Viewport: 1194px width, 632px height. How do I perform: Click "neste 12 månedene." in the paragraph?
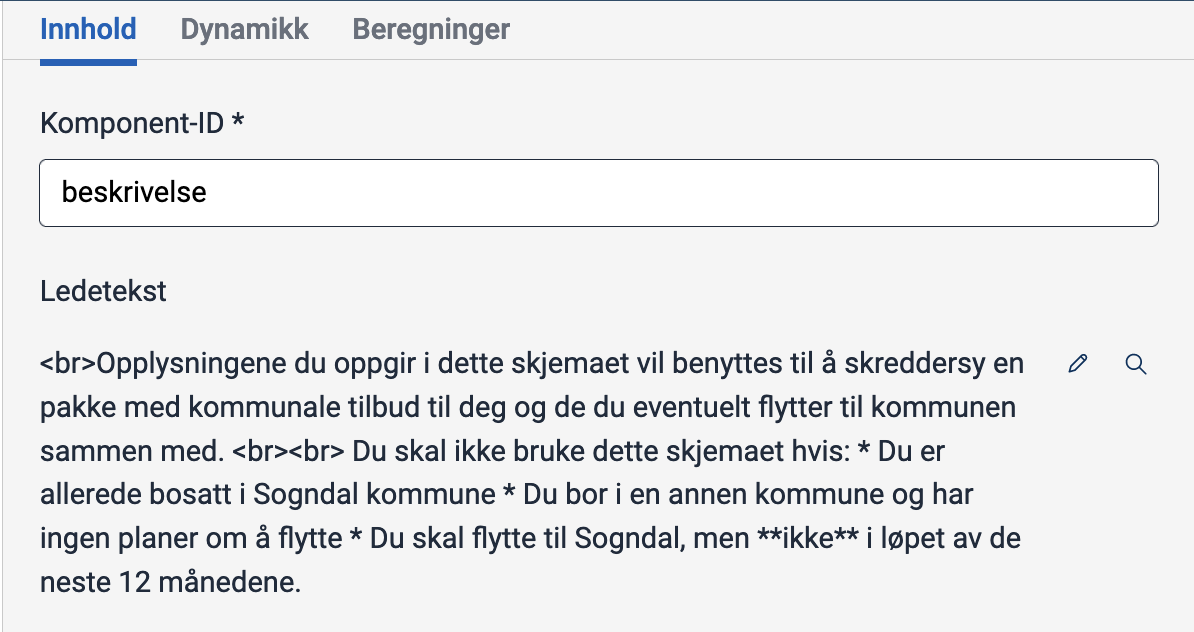[170, 582]
